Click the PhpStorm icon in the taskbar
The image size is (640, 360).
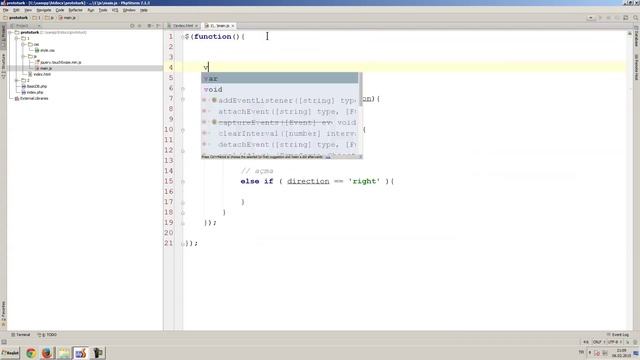81,353
